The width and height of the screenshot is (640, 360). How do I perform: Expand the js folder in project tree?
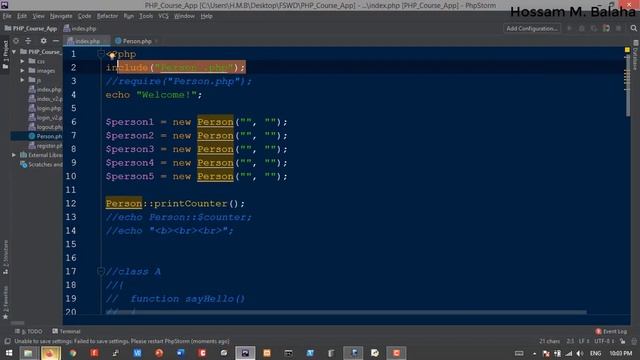22,80
